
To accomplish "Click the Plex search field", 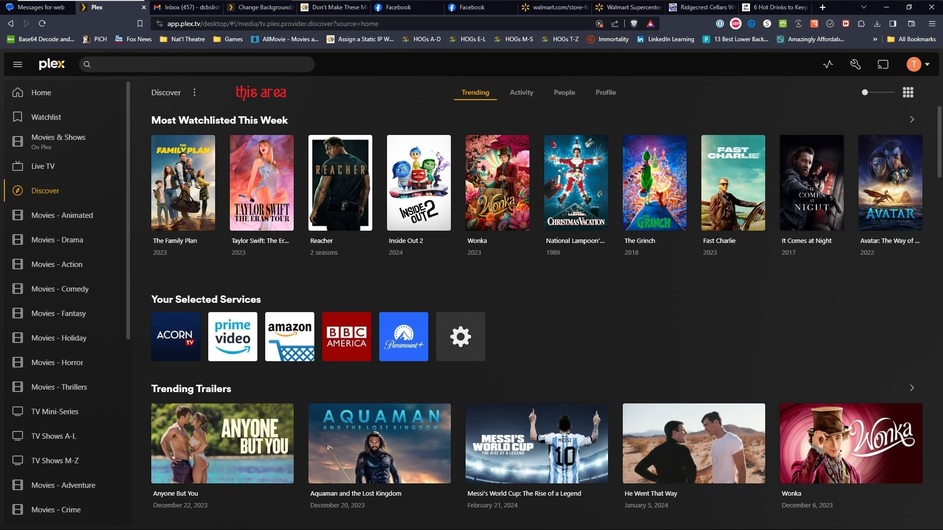I will (197, 64).
